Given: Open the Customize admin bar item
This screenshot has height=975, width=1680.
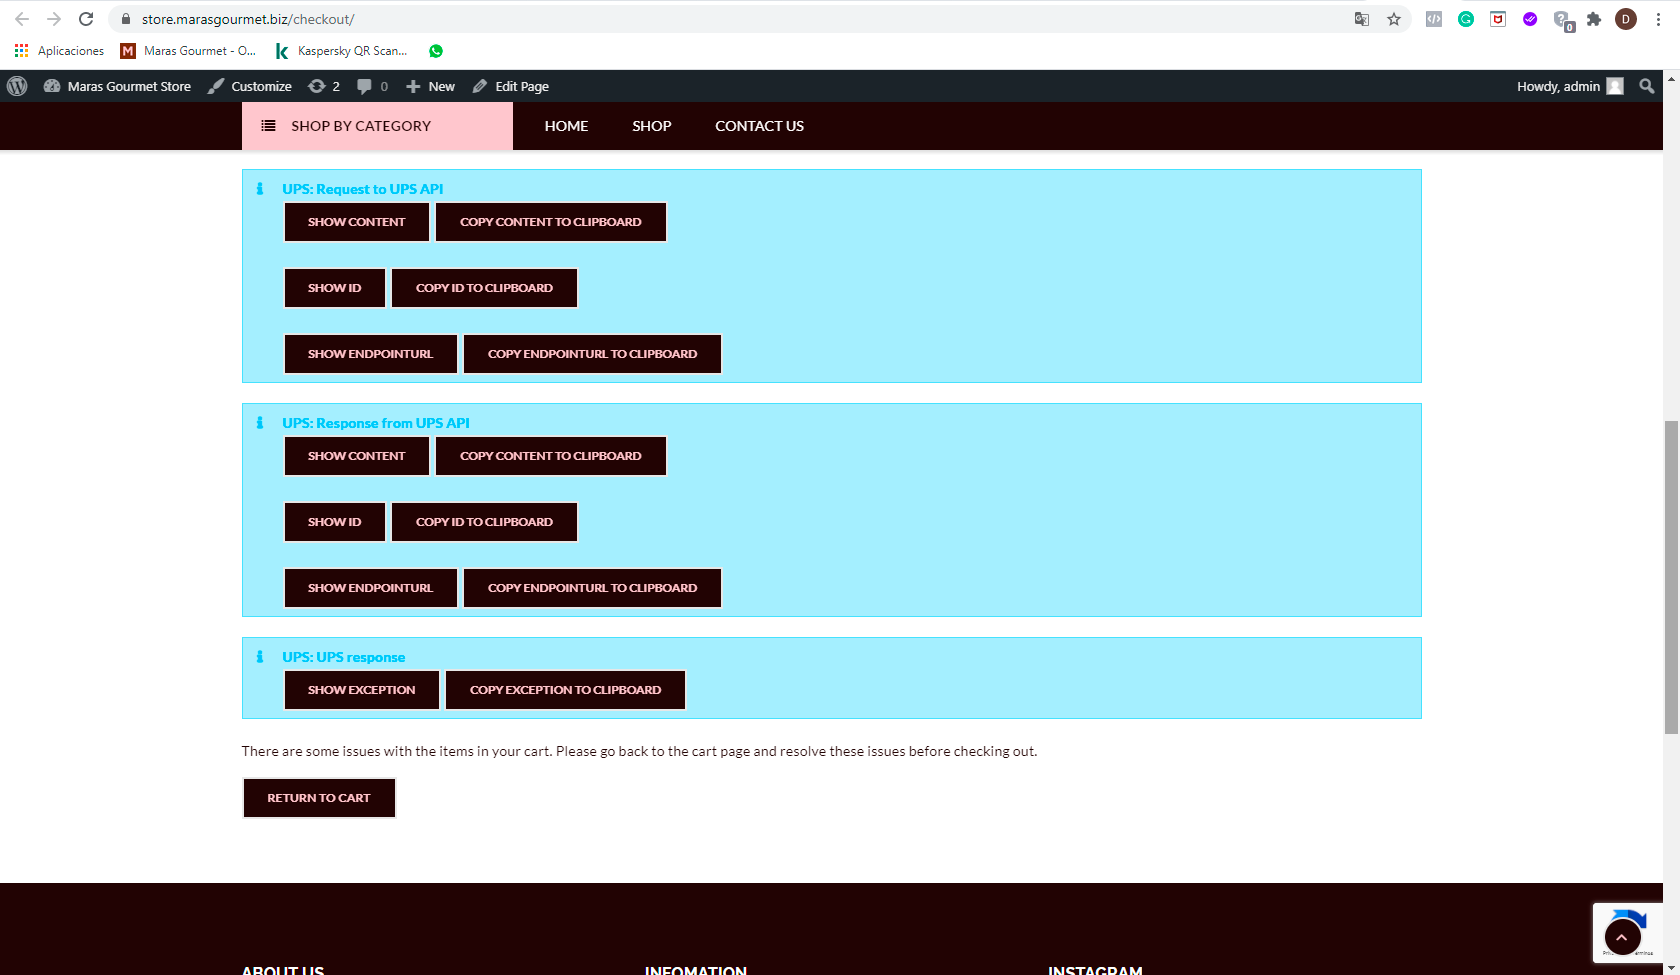Looking at the screenshot, I should coord(250,86).
